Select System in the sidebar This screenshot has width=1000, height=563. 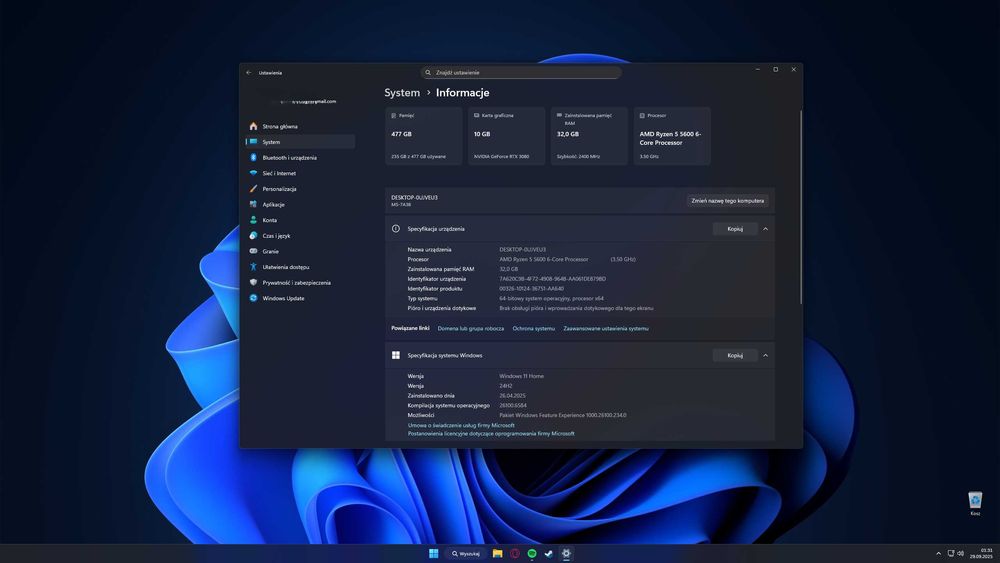click(x=300, y=142)
